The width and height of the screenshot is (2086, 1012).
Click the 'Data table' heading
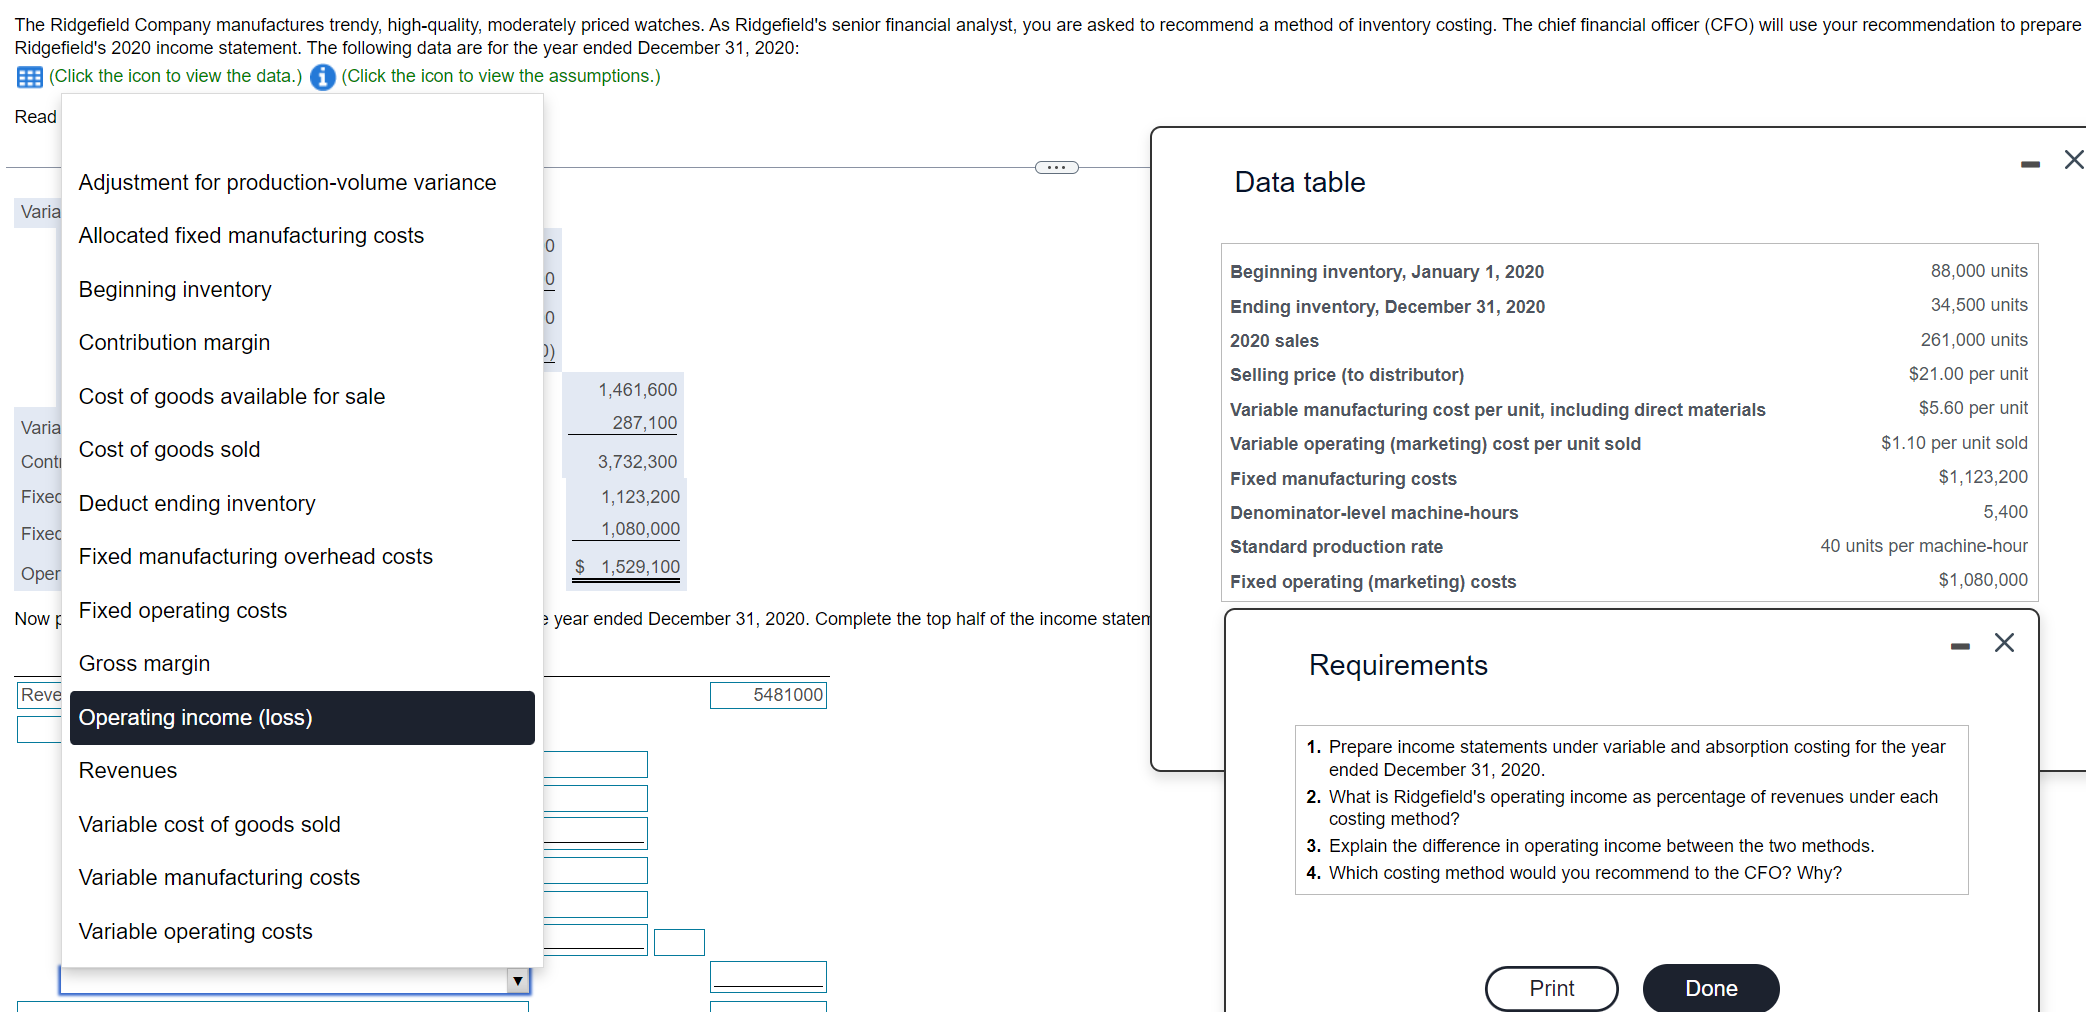1300,182
